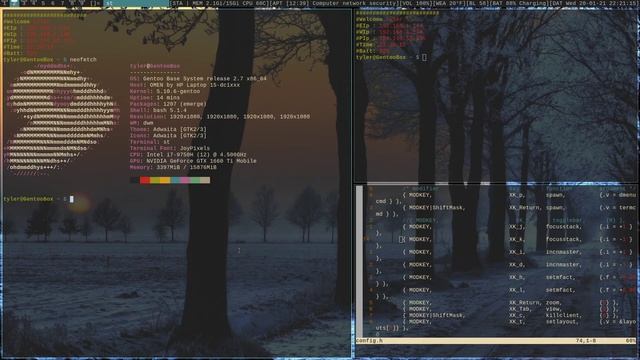The image size is (640, 360).
Task: Click the []= tiled layout symbol
Action: [x=95, y=3]
